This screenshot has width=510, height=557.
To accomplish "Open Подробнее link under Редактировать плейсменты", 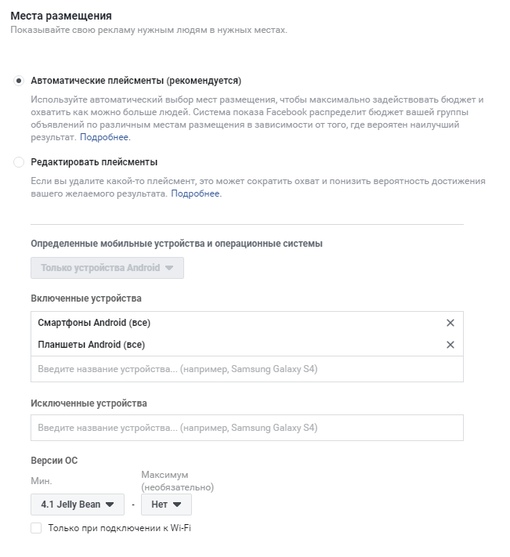I will [195, 194].
